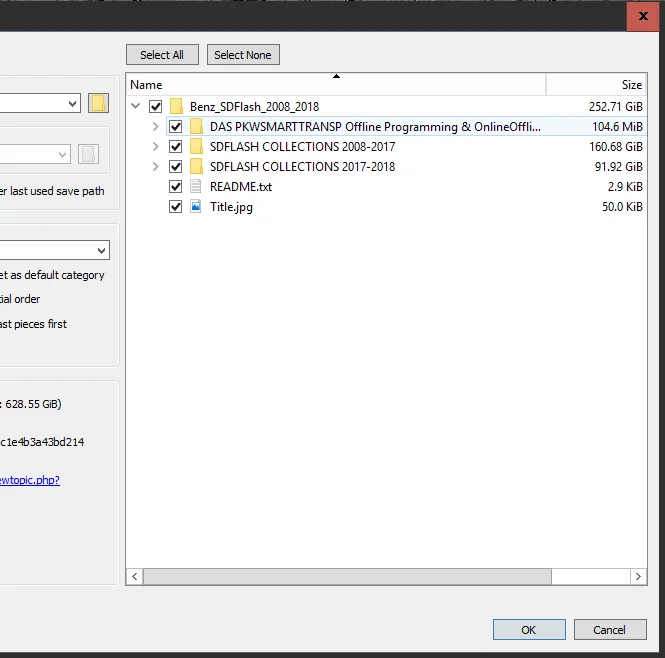The height and width of the screenshot is (658, 665).
Task: Click the SDFLASH COLLECTIONS 2008-2017 folder icon
Action: click(196, 146)
